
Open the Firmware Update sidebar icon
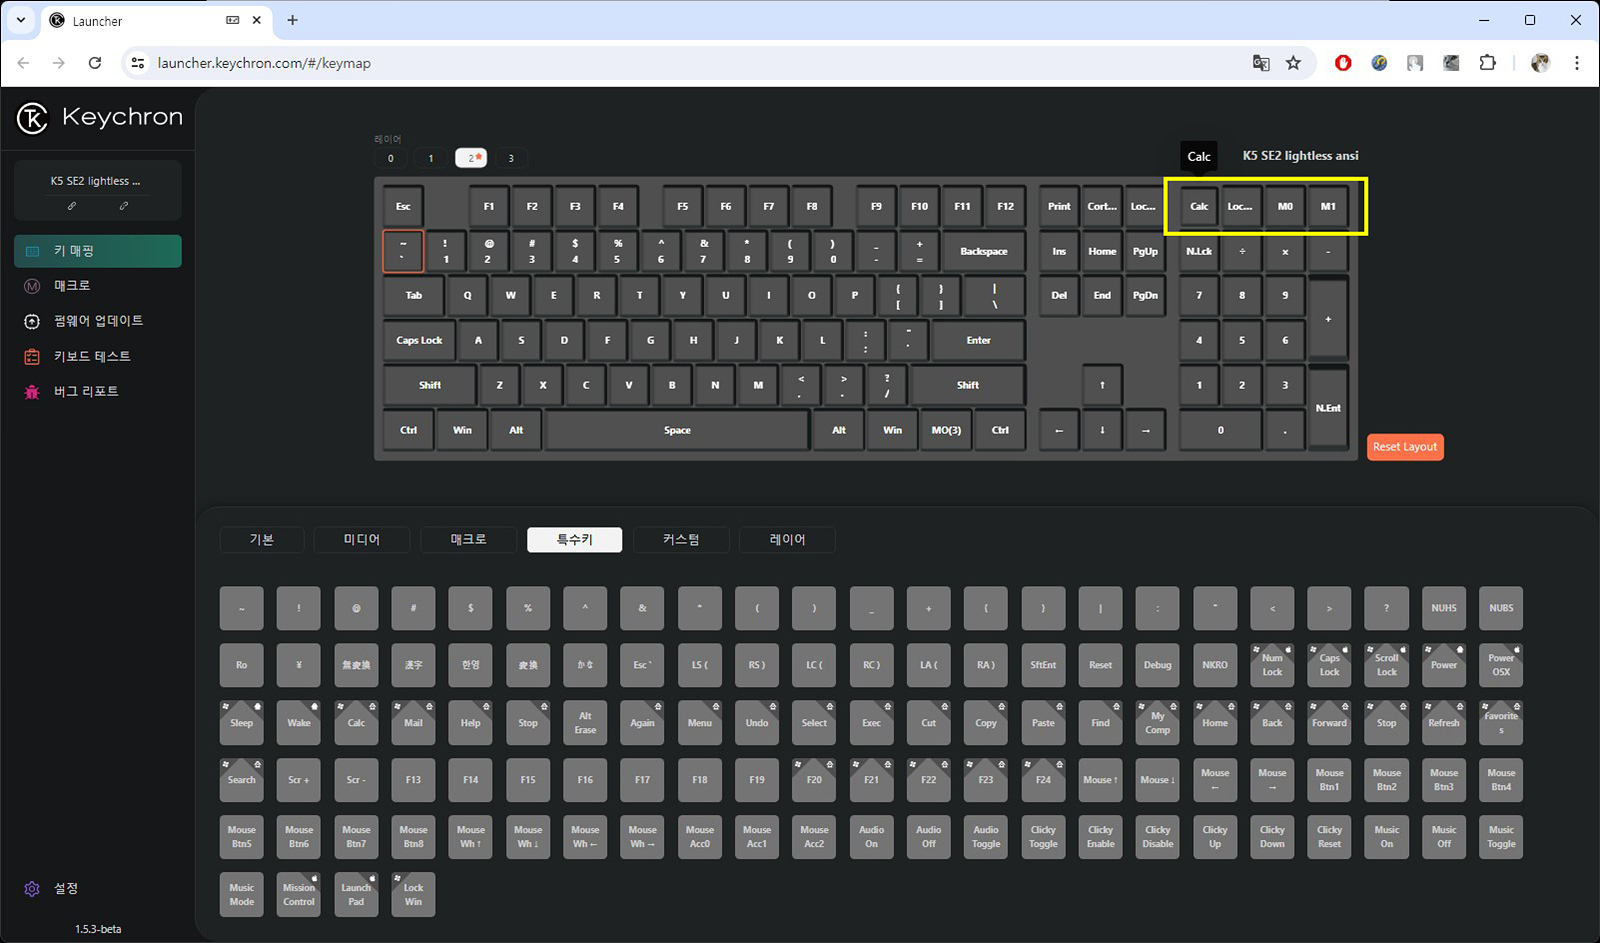pyautogui.click(x=32, y=321)
